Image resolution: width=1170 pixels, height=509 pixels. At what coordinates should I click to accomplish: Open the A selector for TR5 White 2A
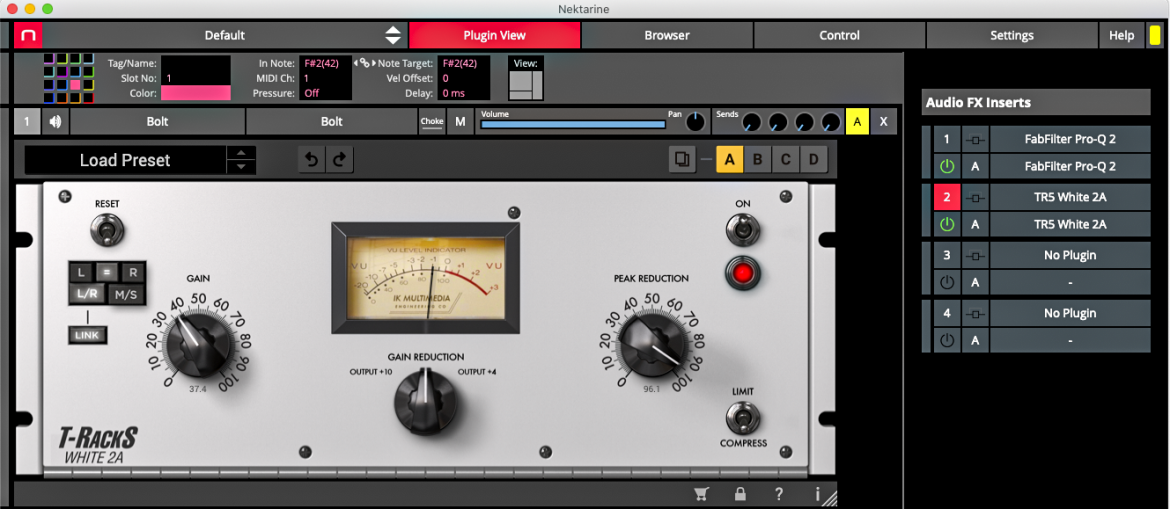[x=975, y=225]
